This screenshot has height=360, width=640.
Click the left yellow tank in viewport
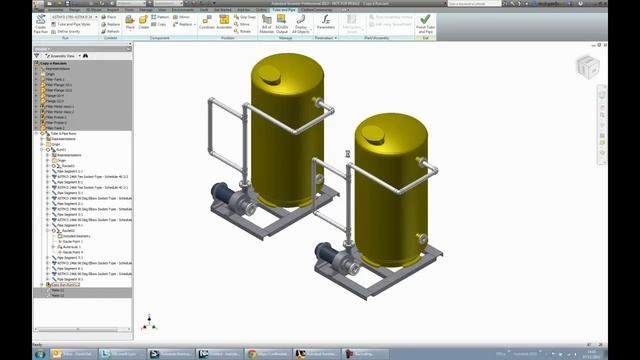(x=287, y=131)
